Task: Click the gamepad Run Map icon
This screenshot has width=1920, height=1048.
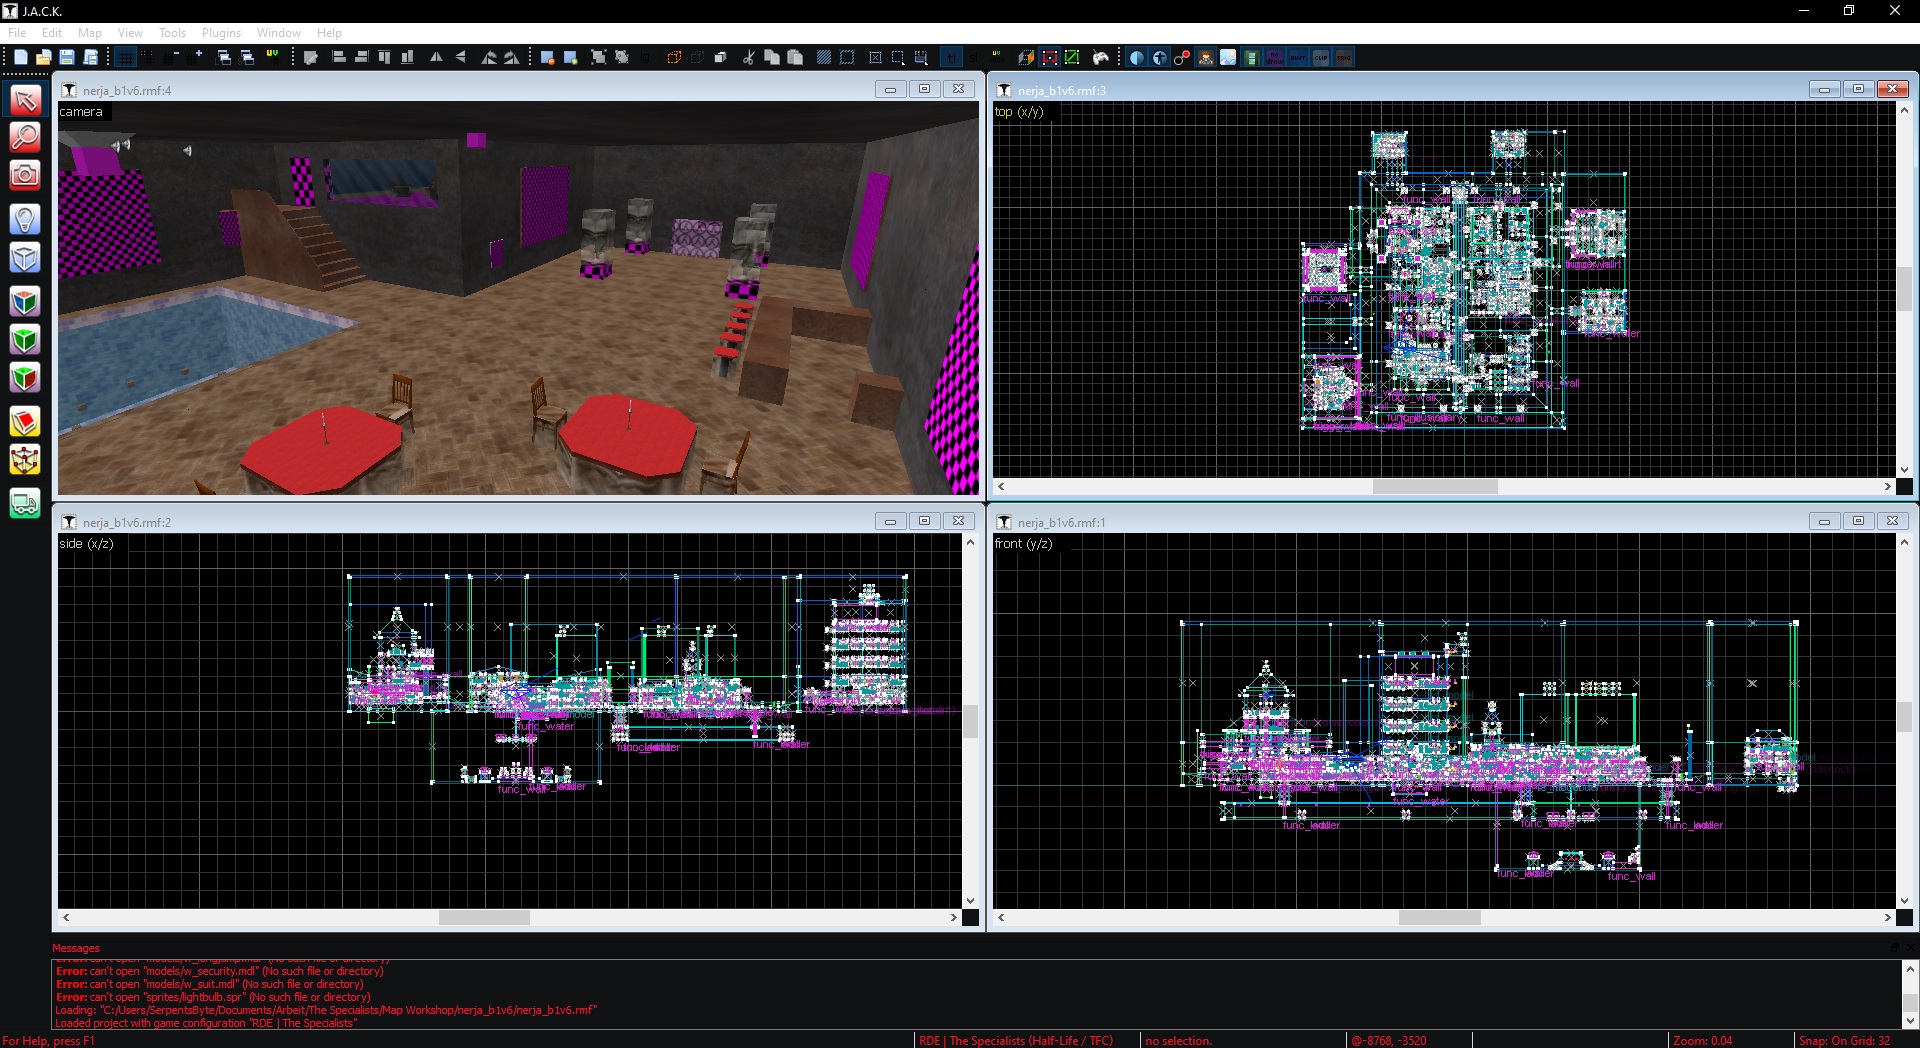Action: pos(1101,58)
